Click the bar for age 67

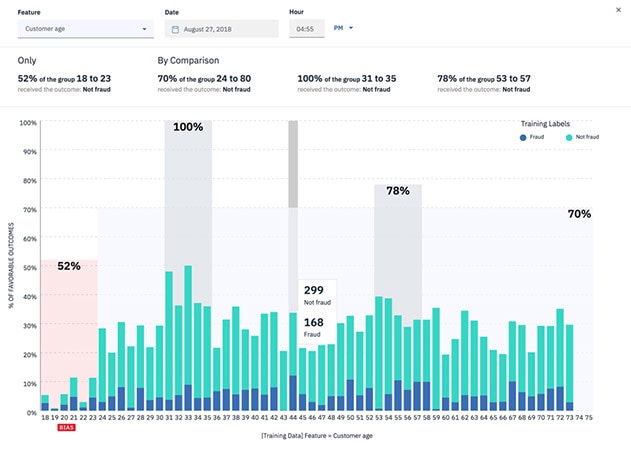(x=512, y=366)
